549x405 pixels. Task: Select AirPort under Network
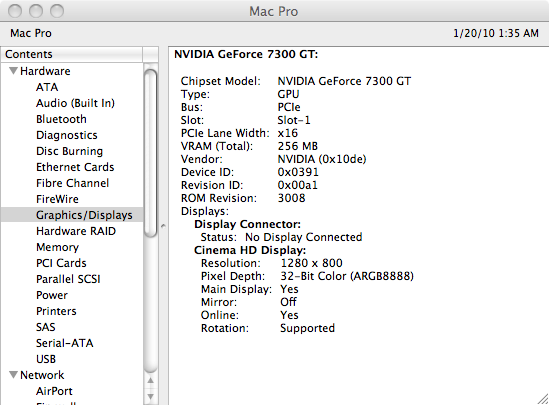54,391
